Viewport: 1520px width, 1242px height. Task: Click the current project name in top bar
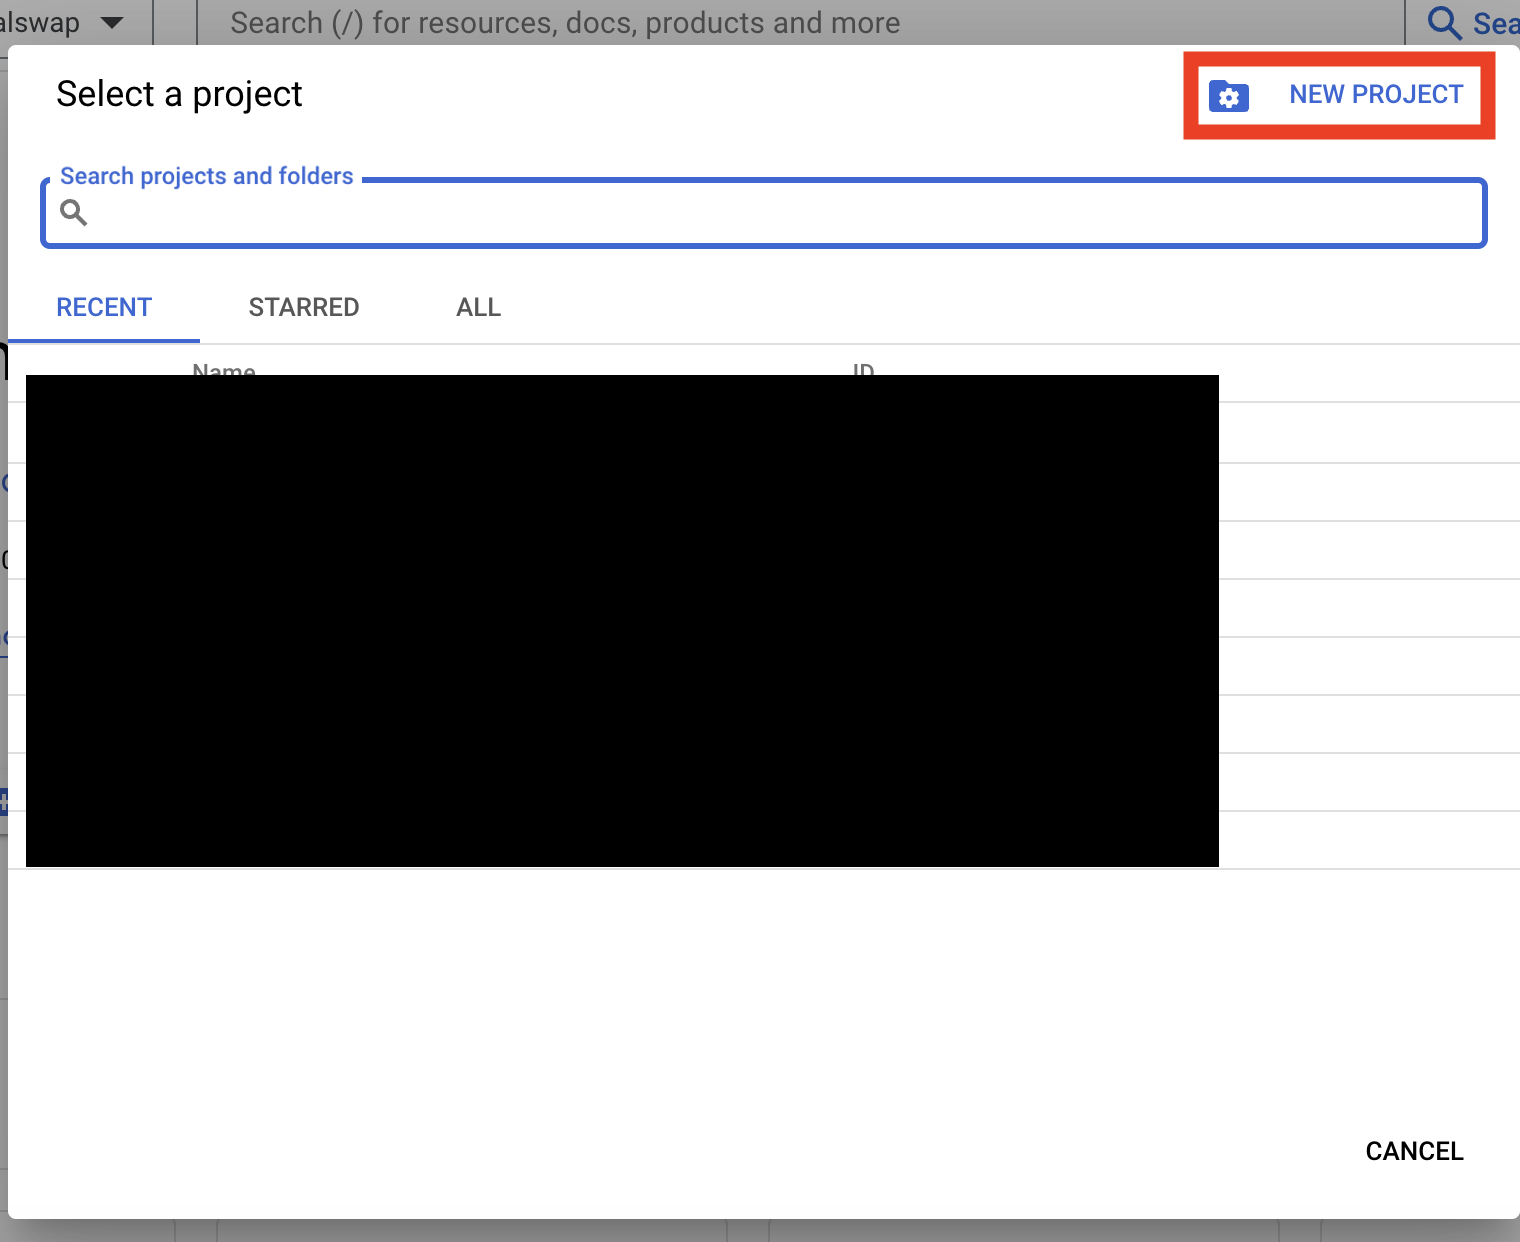40,22
